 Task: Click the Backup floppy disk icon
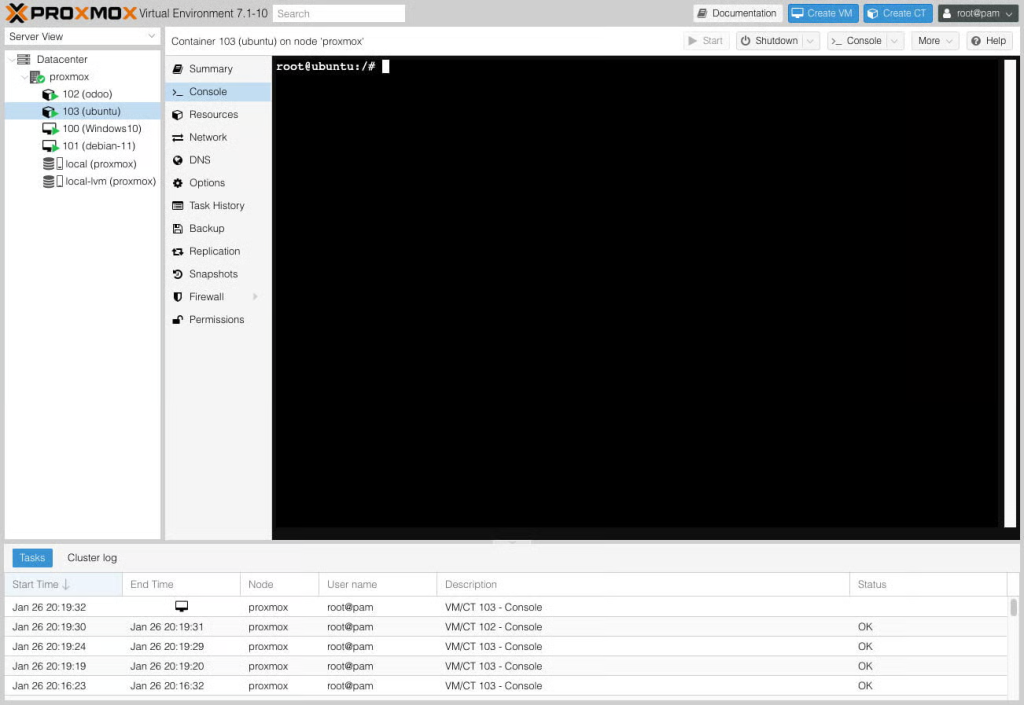click(x=178, y=228)
